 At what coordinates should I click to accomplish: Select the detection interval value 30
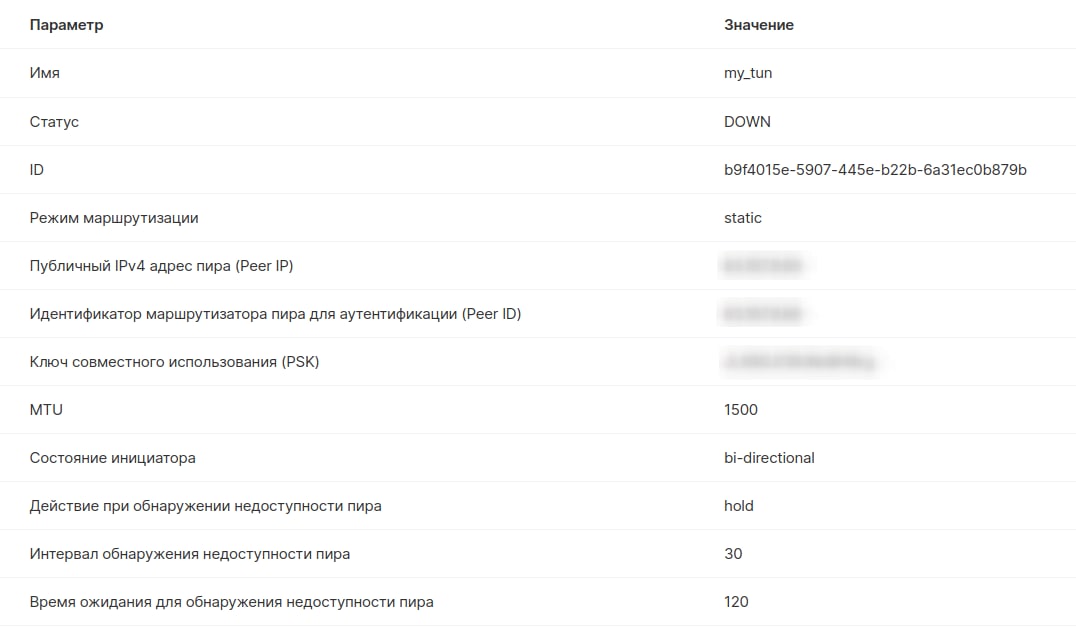click(733, 554)
